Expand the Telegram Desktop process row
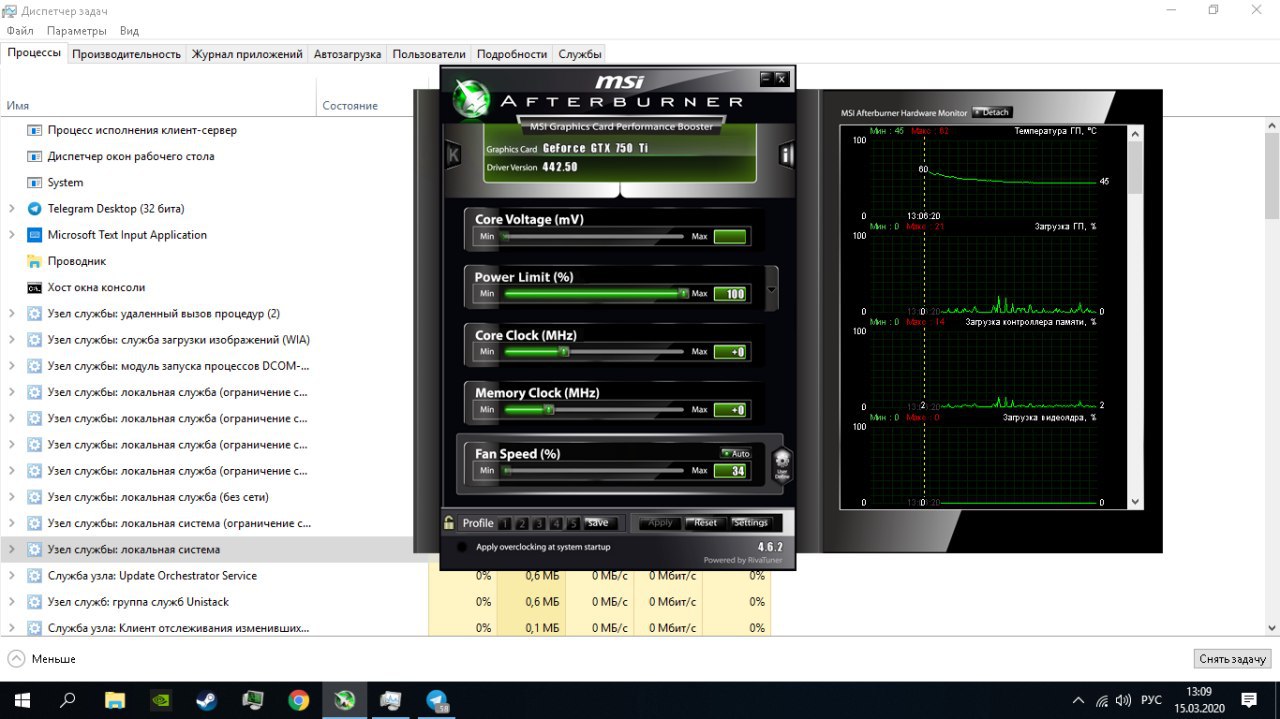Screen dimensions: 1280x719 pyautogui.click(x=11, y=209)
